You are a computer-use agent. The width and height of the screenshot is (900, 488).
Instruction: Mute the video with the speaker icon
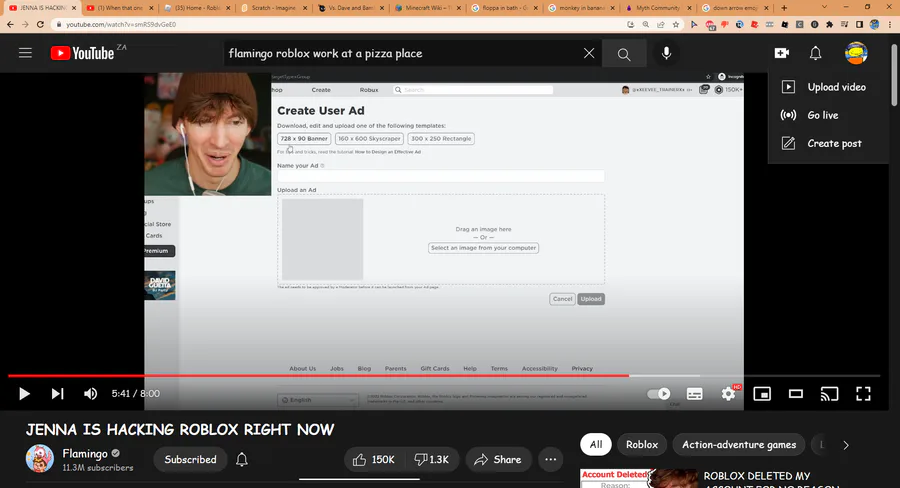tap(90, 394)
